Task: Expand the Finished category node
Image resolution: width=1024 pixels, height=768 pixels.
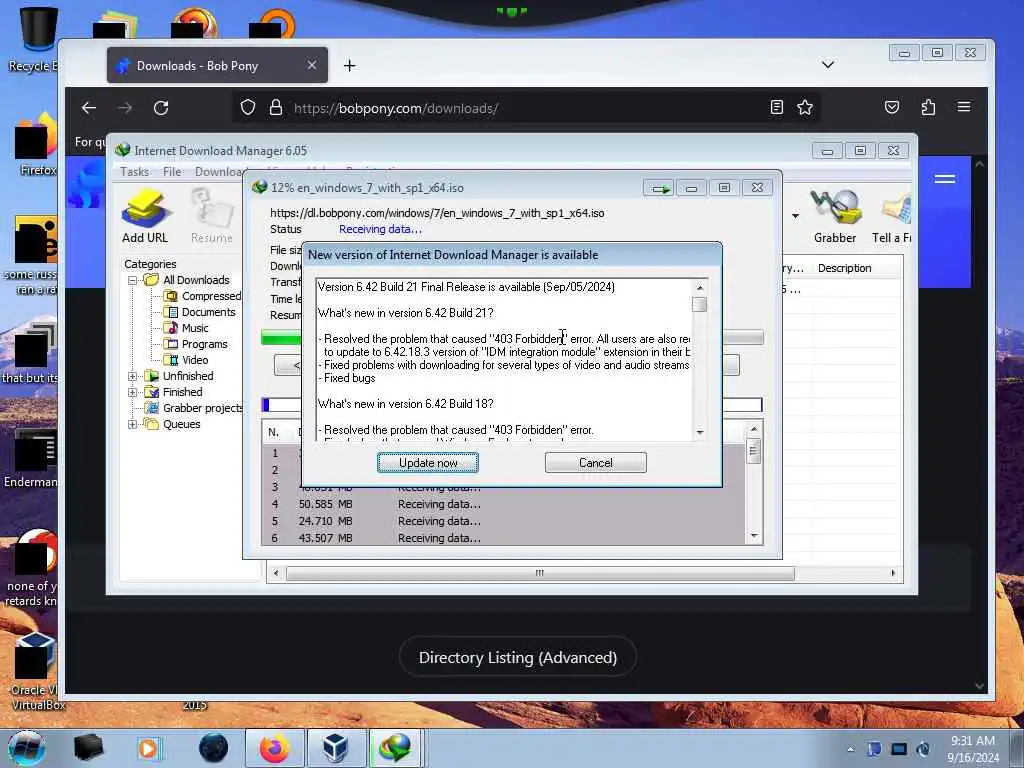Action: 133,392
